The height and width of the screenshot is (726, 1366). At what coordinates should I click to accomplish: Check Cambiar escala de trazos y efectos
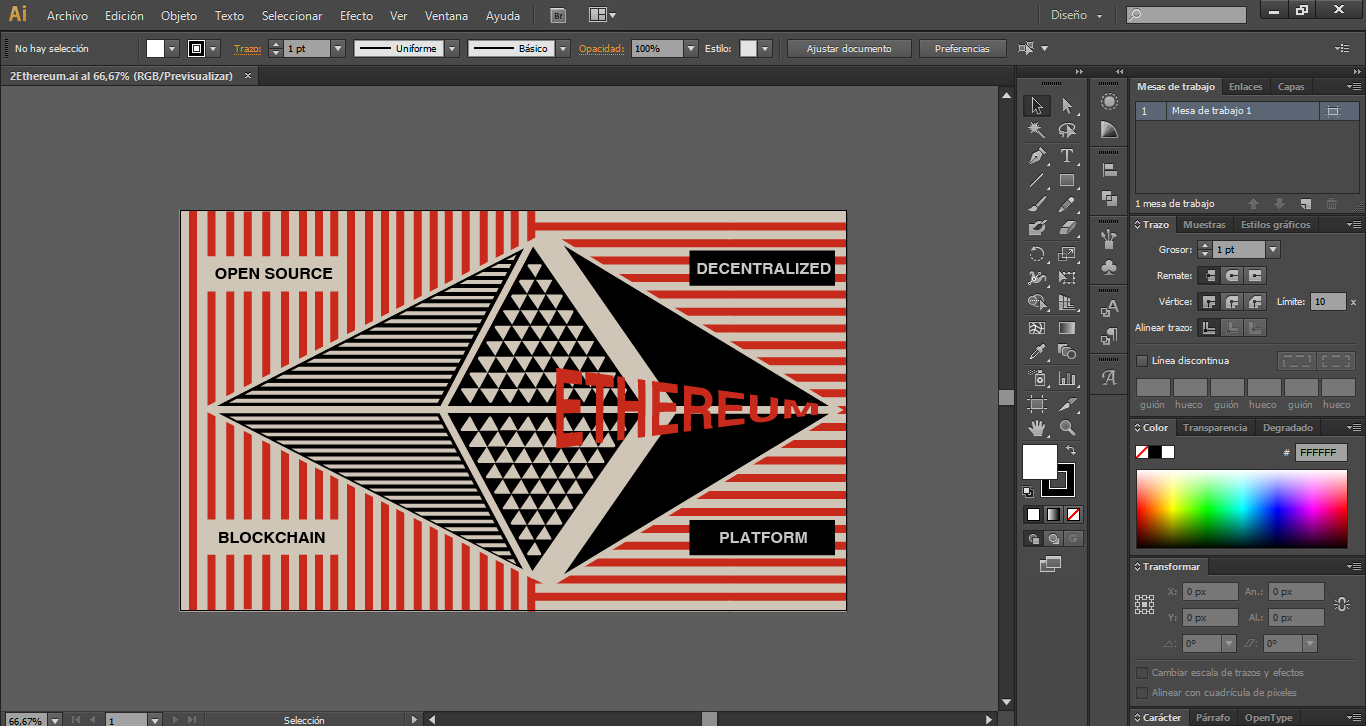point(1142,673)
